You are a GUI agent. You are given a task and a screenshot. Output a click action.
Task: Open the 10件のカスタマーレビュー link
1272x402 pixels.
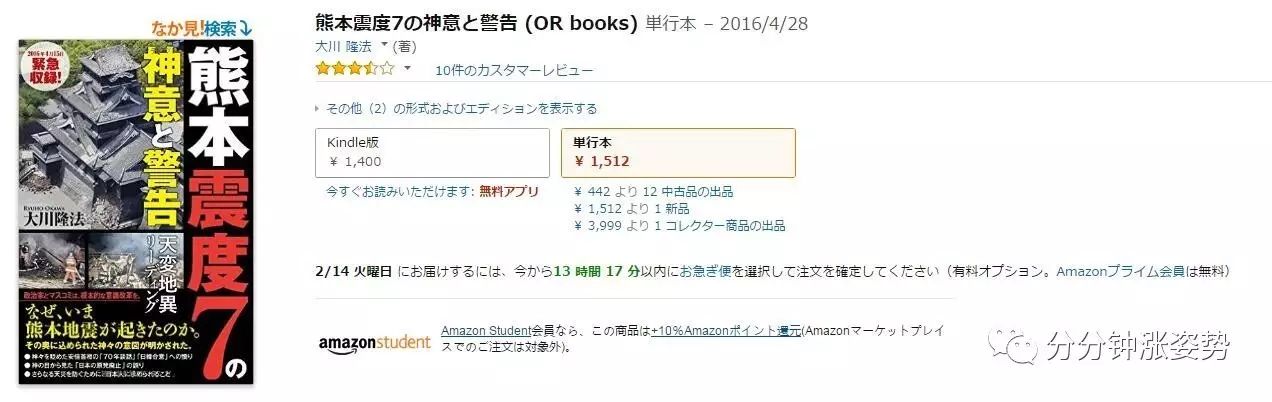click(x=514, y=70)
